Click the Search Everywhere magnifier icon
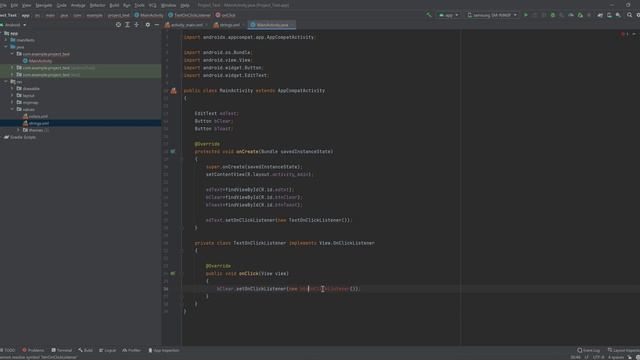Image resolution: width=640 pixels, height=360 pixels. tap(629, 15)
